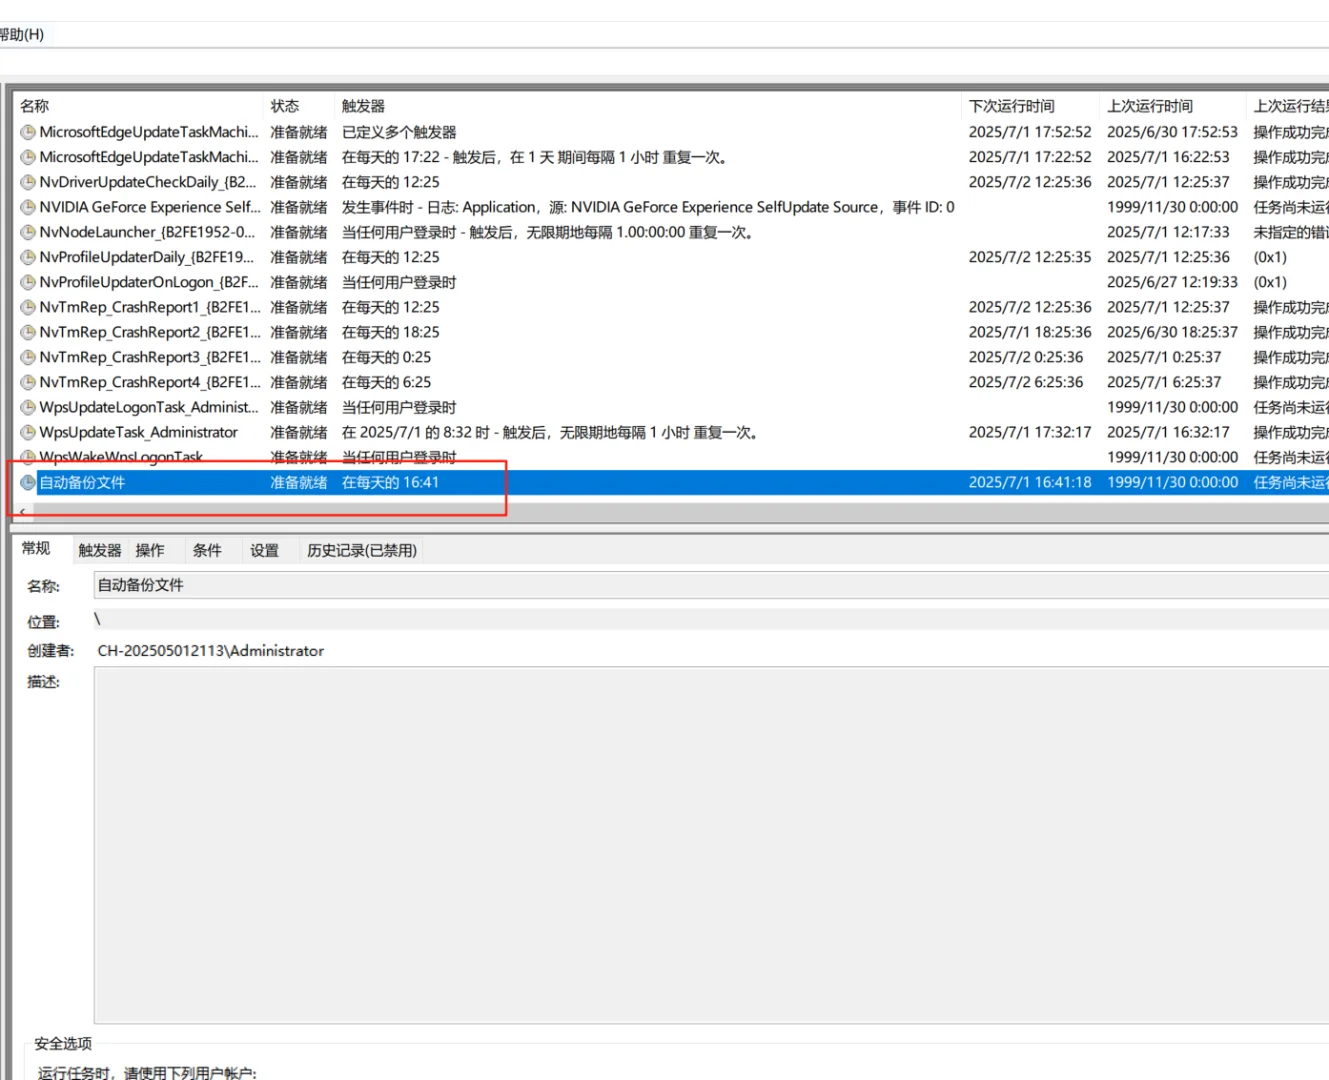Click the trigger text starting 发生事件时 - 日志: Application

(648, 207)
